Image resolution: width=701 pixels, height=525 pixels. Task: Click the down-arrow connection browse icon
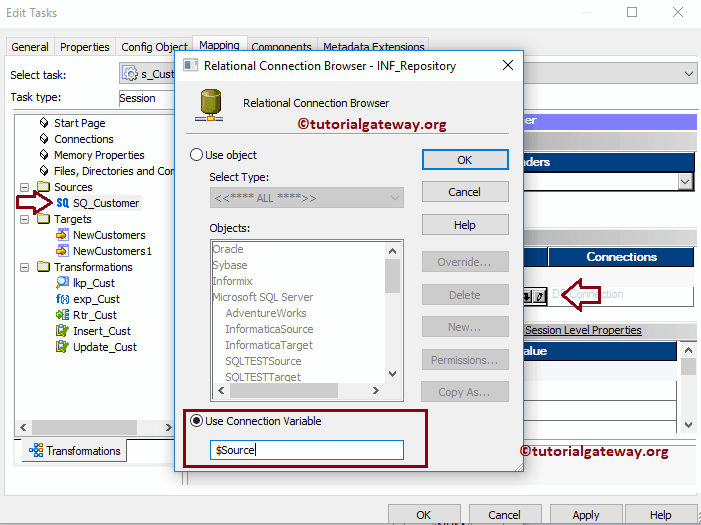coord(528,296)
